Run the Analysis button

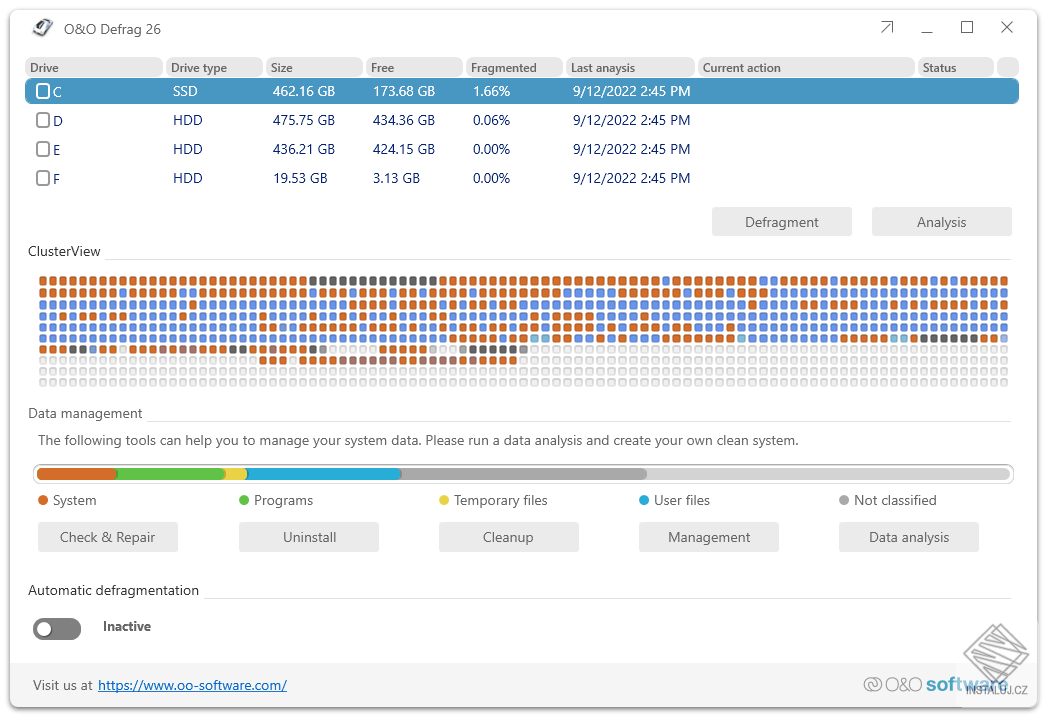pos(941,222)
